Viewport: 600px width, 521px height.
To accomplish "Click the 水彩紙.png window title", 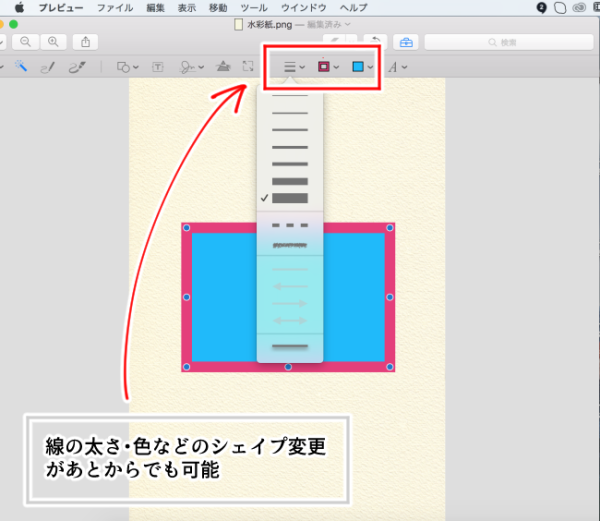I will tap(269, 25).
